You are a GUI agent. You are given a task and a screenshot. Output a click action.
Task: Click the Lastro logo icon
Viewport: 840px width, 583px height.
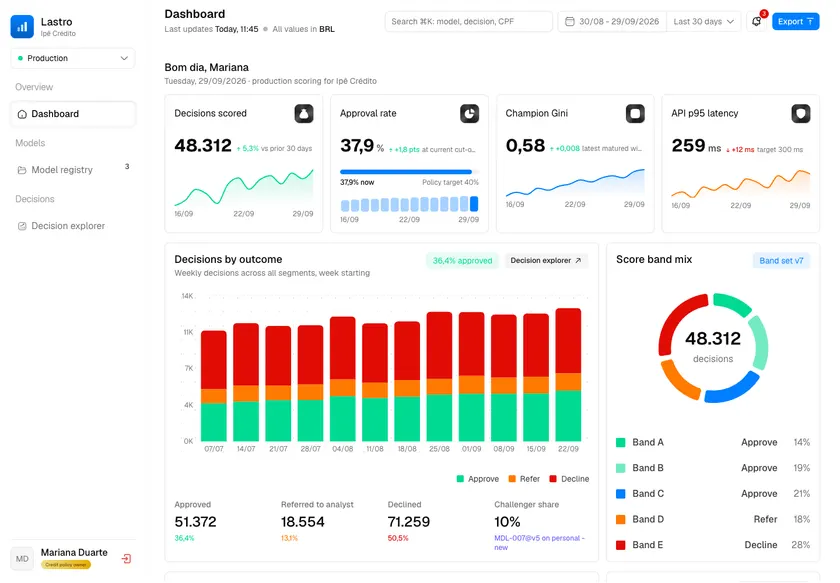(x=22, y=26)
